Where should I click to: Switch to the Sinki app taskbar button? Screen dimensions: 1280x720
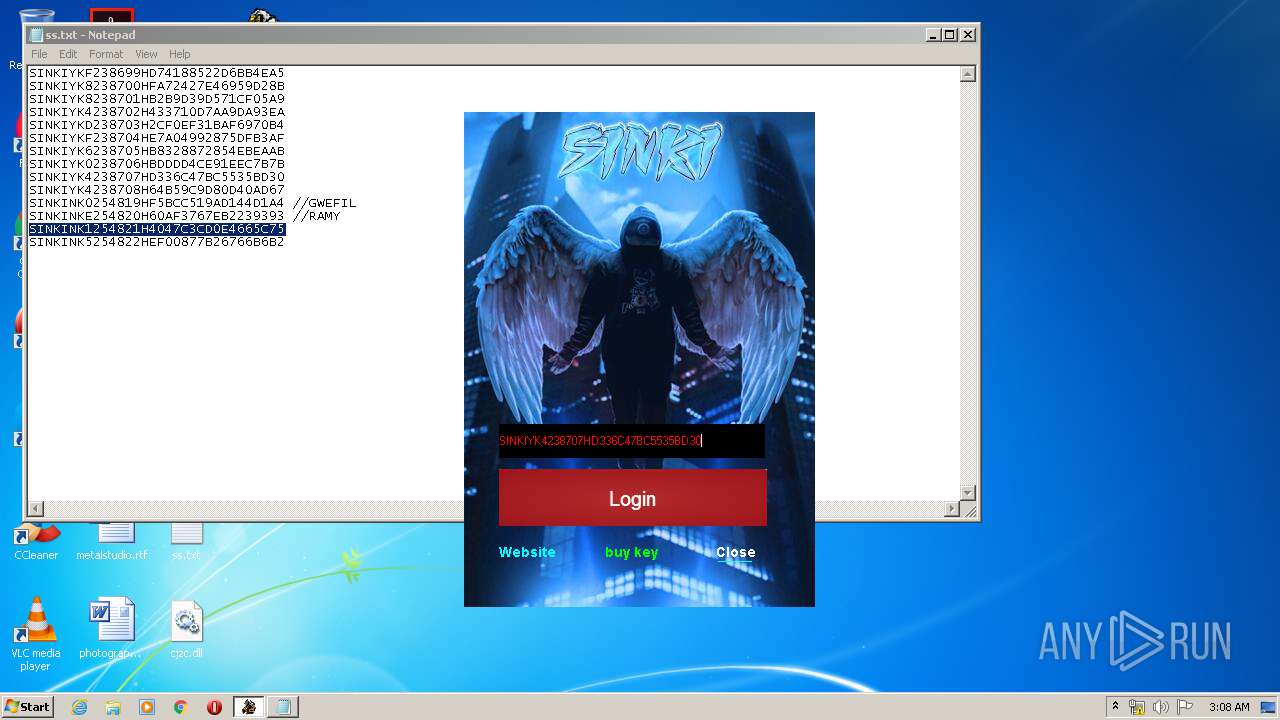pos(248,707)
